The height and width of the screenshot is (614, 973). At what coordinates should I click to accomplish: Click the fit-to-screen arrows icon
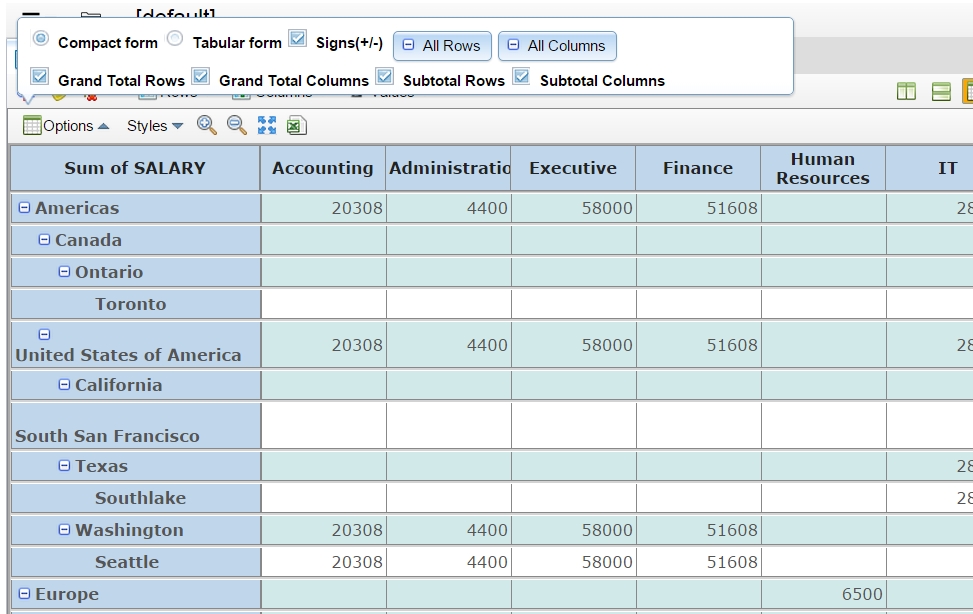(x=267, y=125)
